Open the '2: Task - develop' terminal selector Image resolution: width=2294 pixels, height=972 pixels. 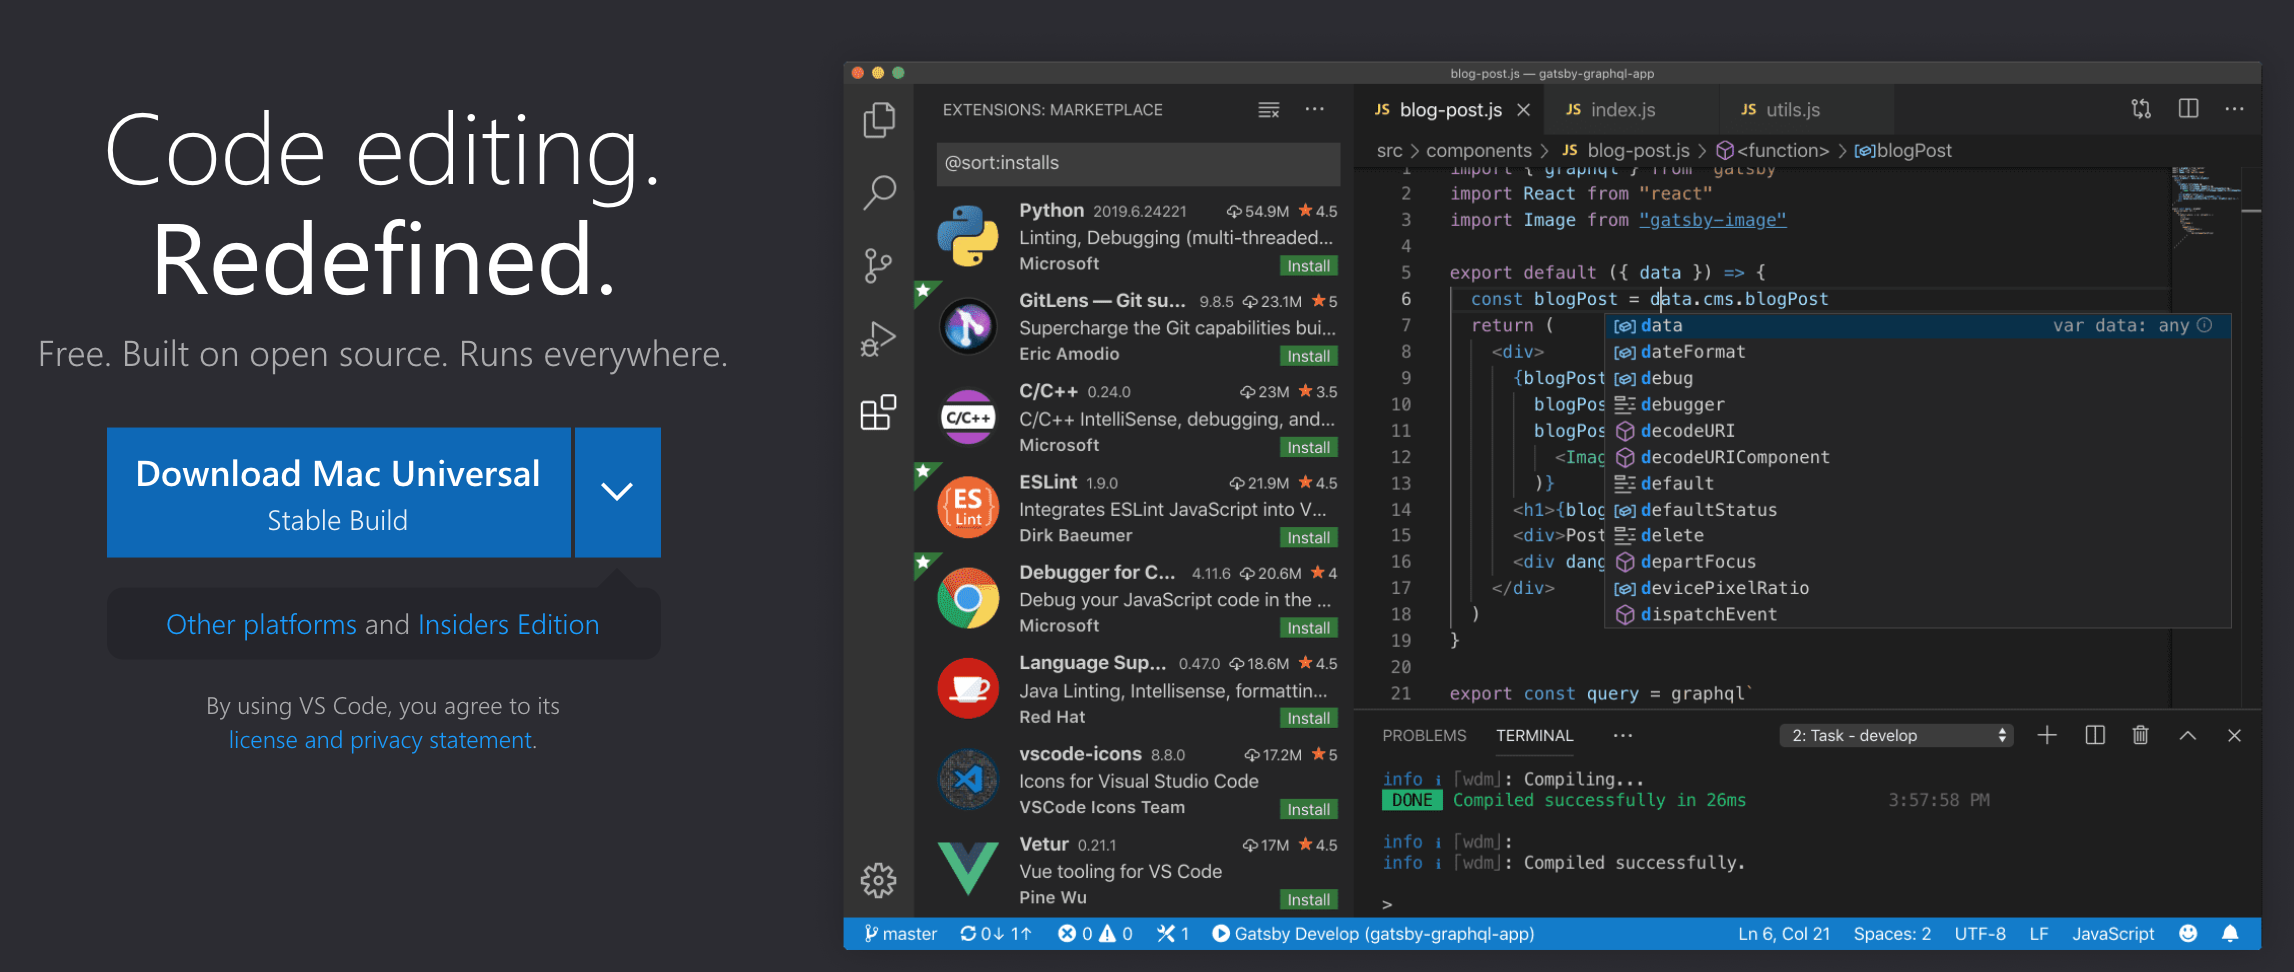click(x=1896, y=736)
